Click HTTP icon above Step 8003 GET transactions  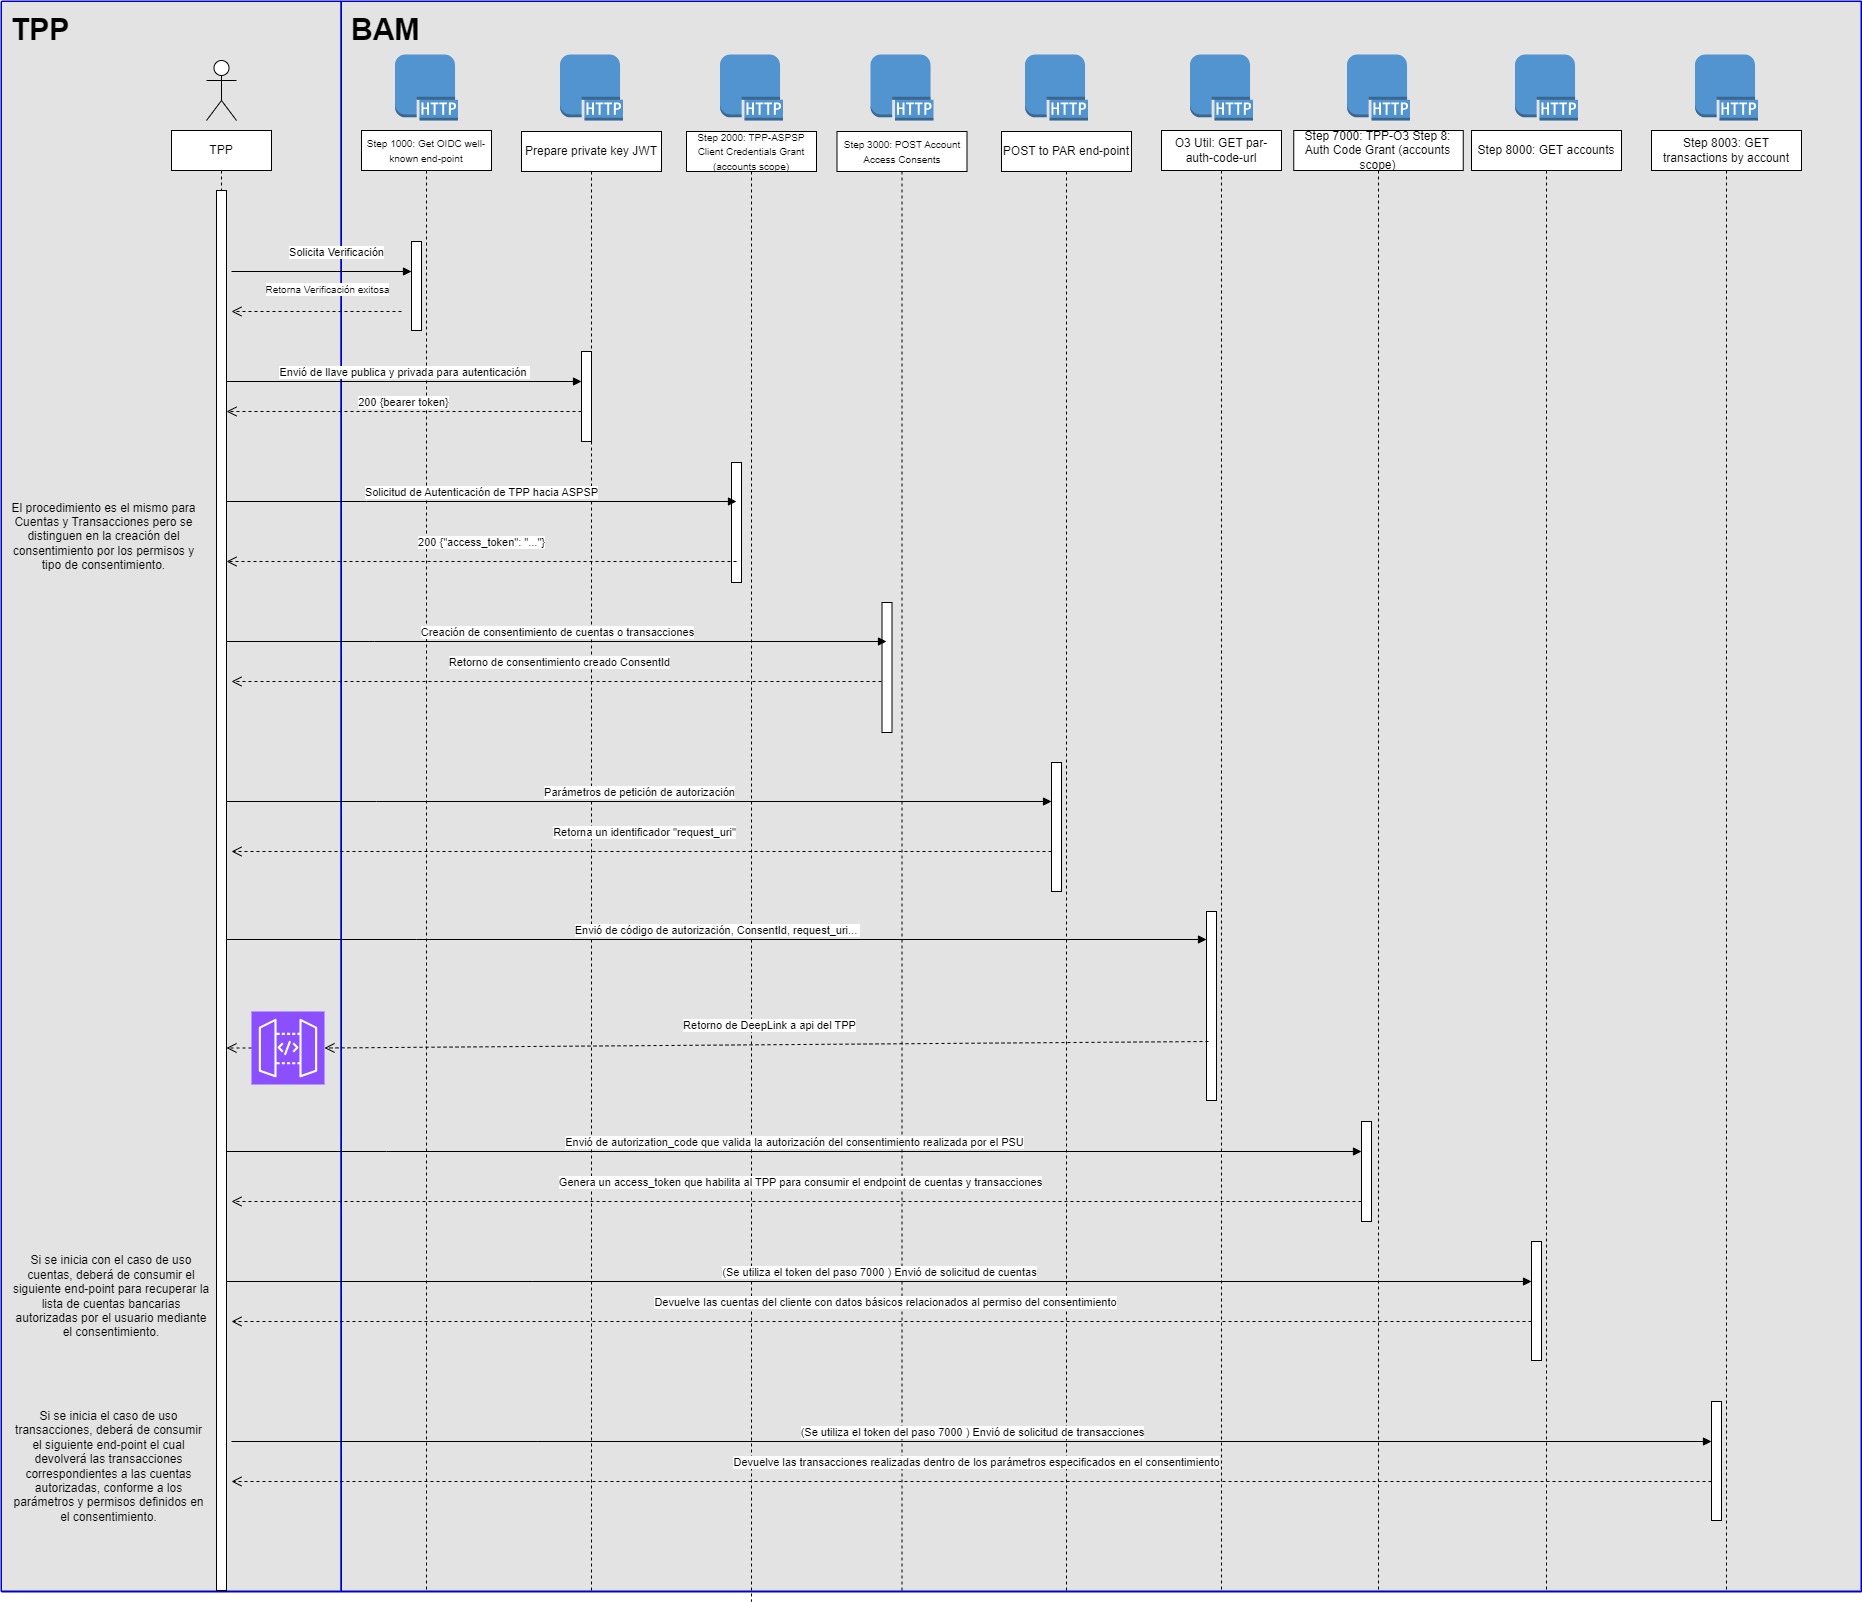pos(1726,88)
